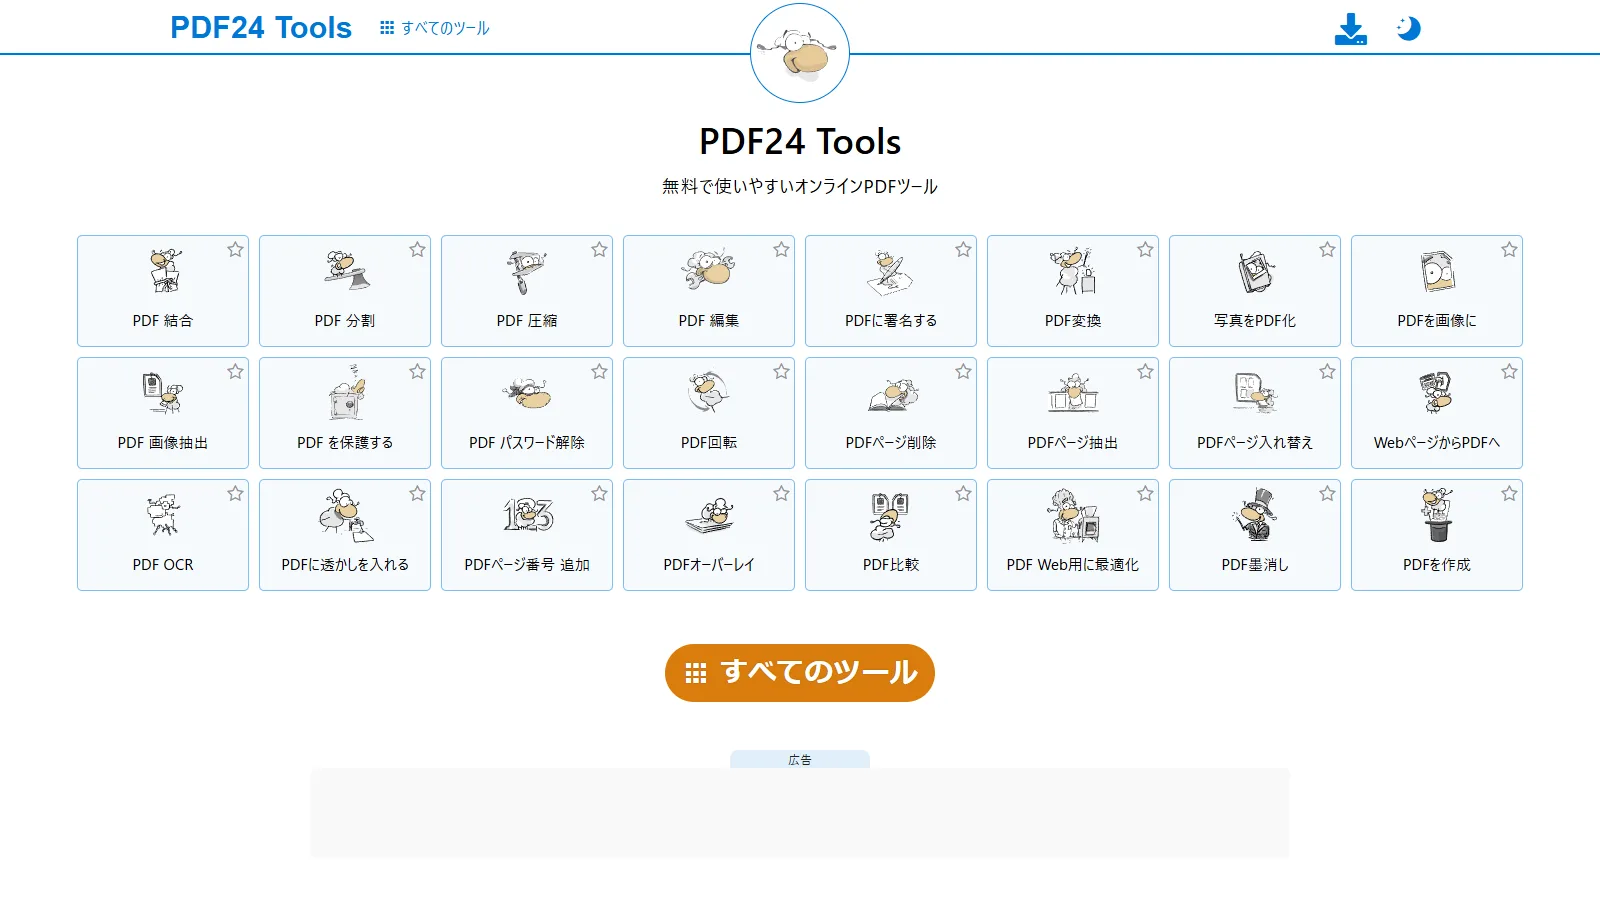1600x900 pixels.
Task: Open the PDF 編集 tool tile
Action: 709,291
